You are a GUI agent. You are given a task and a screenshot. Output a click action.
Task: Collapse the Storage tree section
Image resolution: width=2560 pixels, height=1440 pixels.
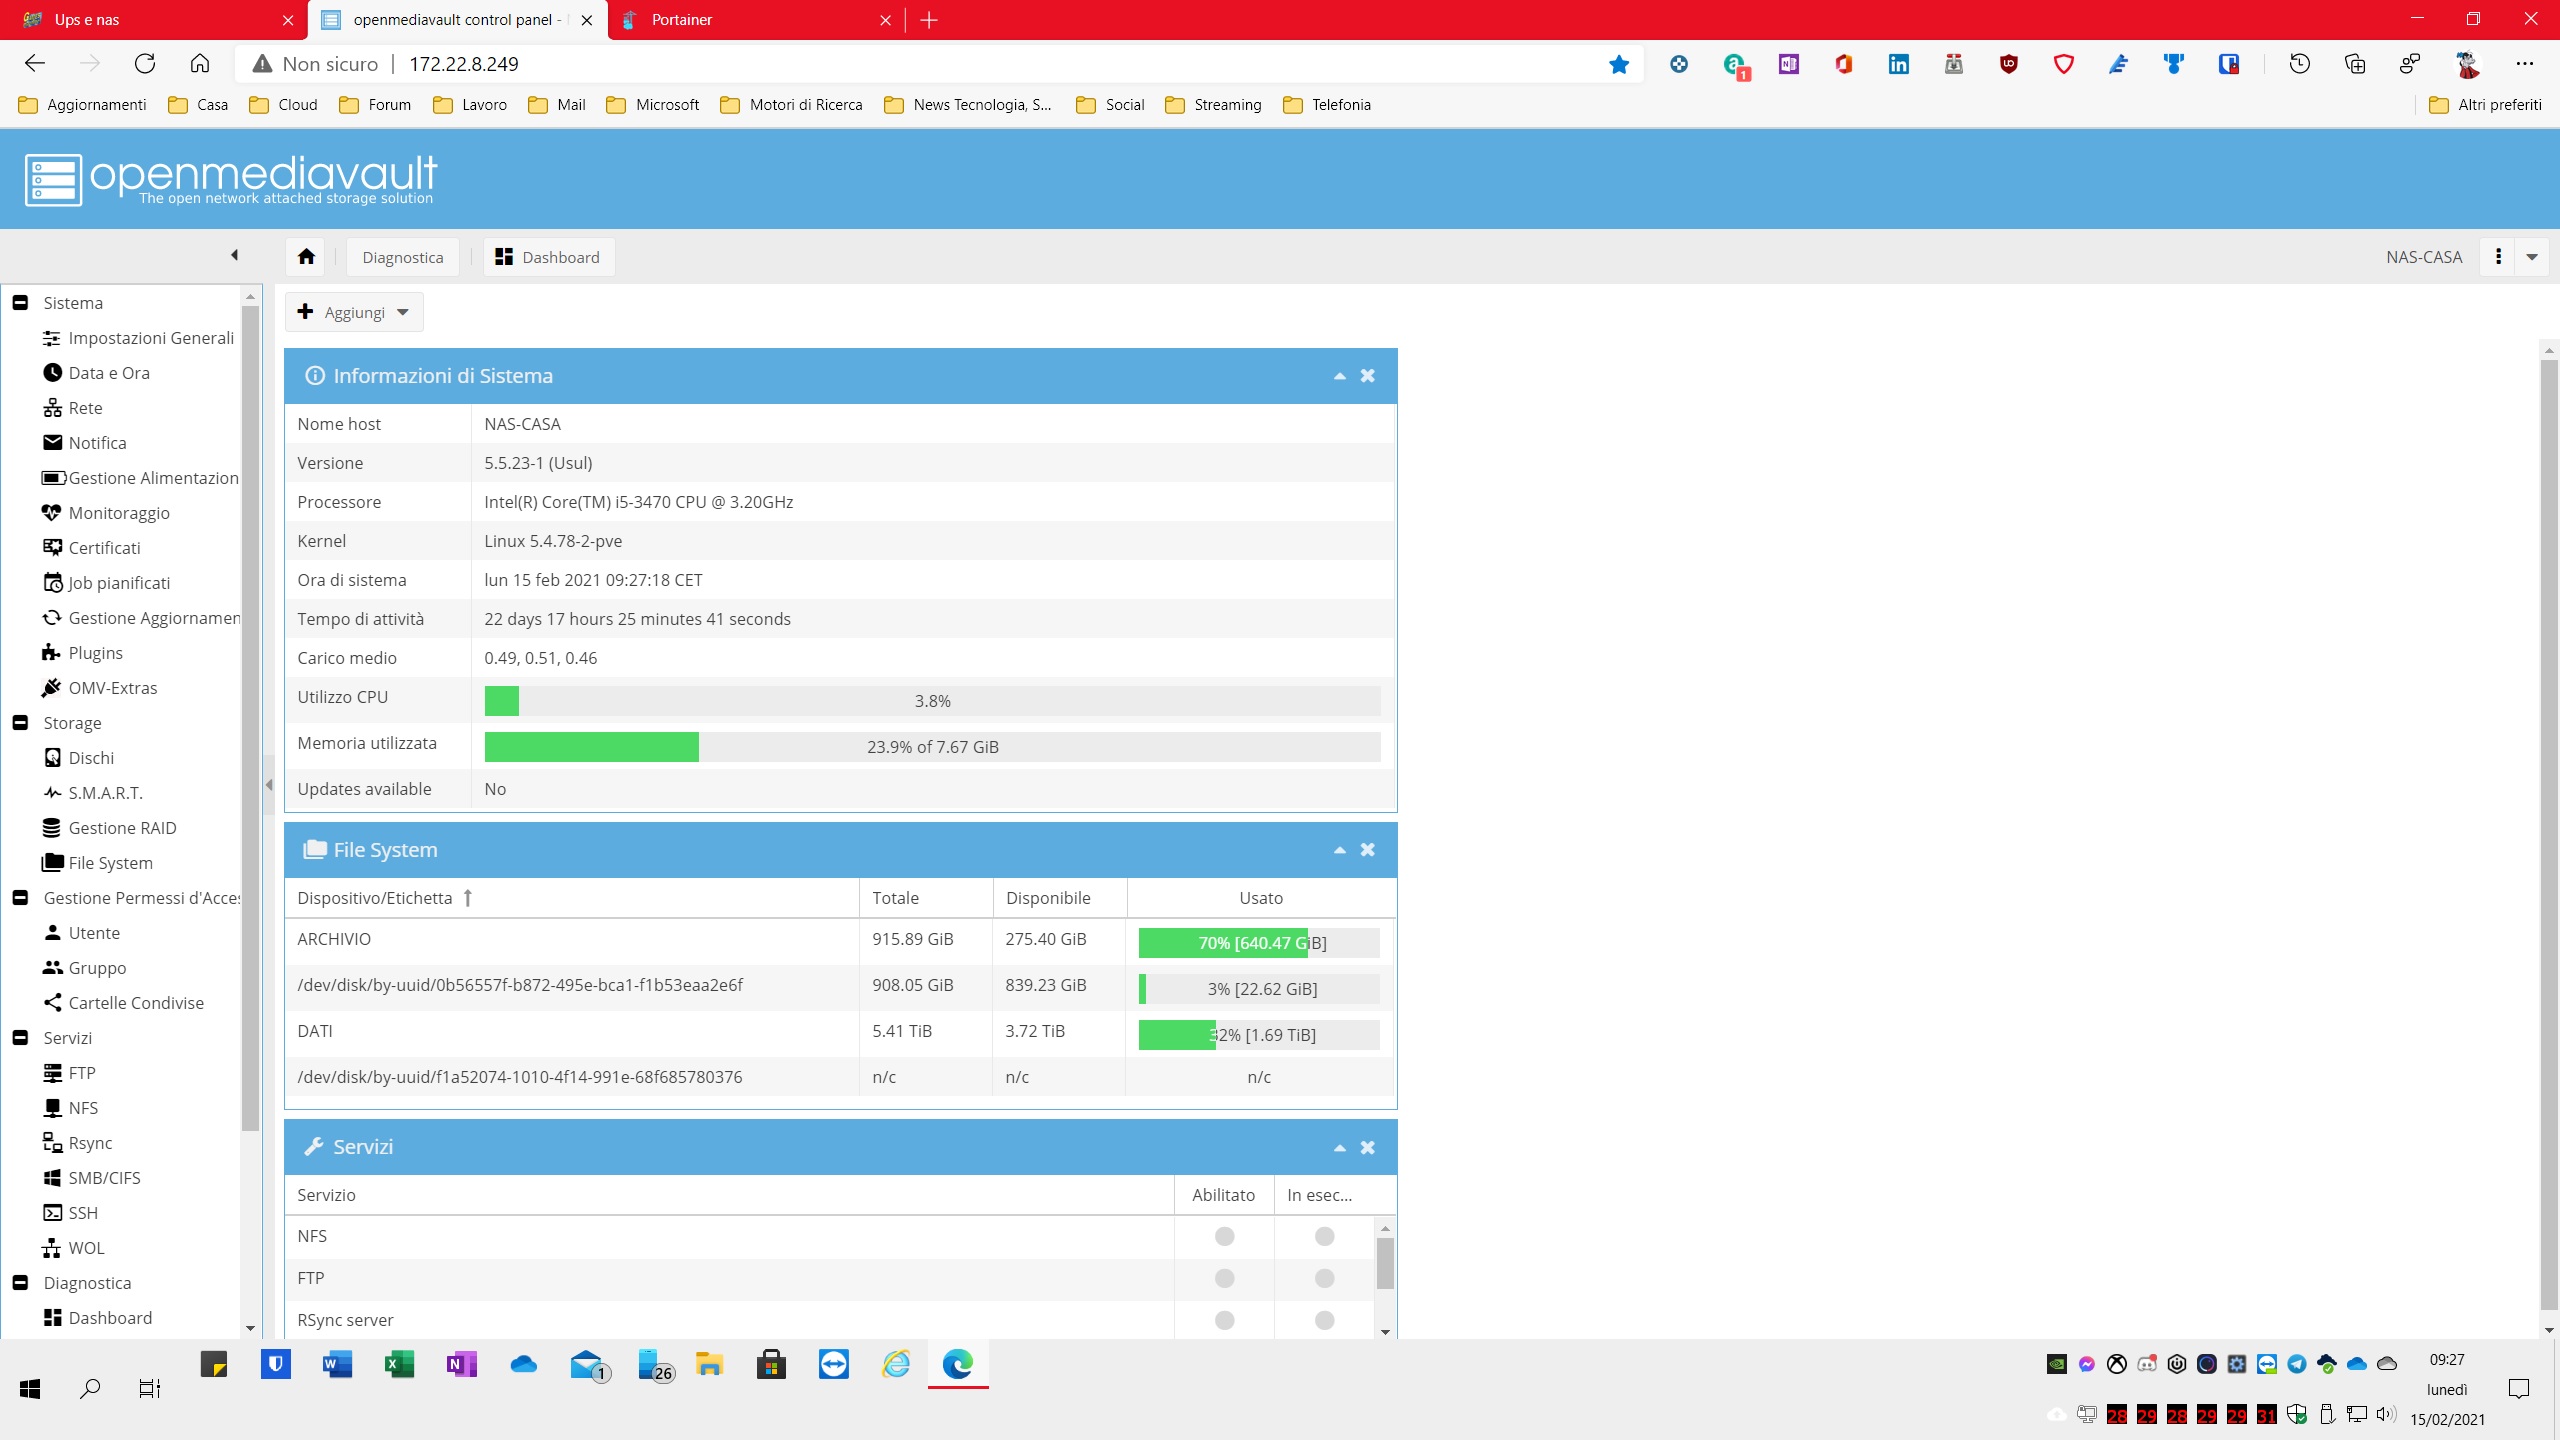pos(20,723)
